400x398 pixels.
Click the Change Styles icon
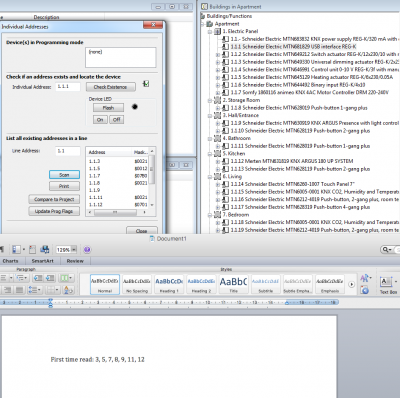(x=365, y=278)
